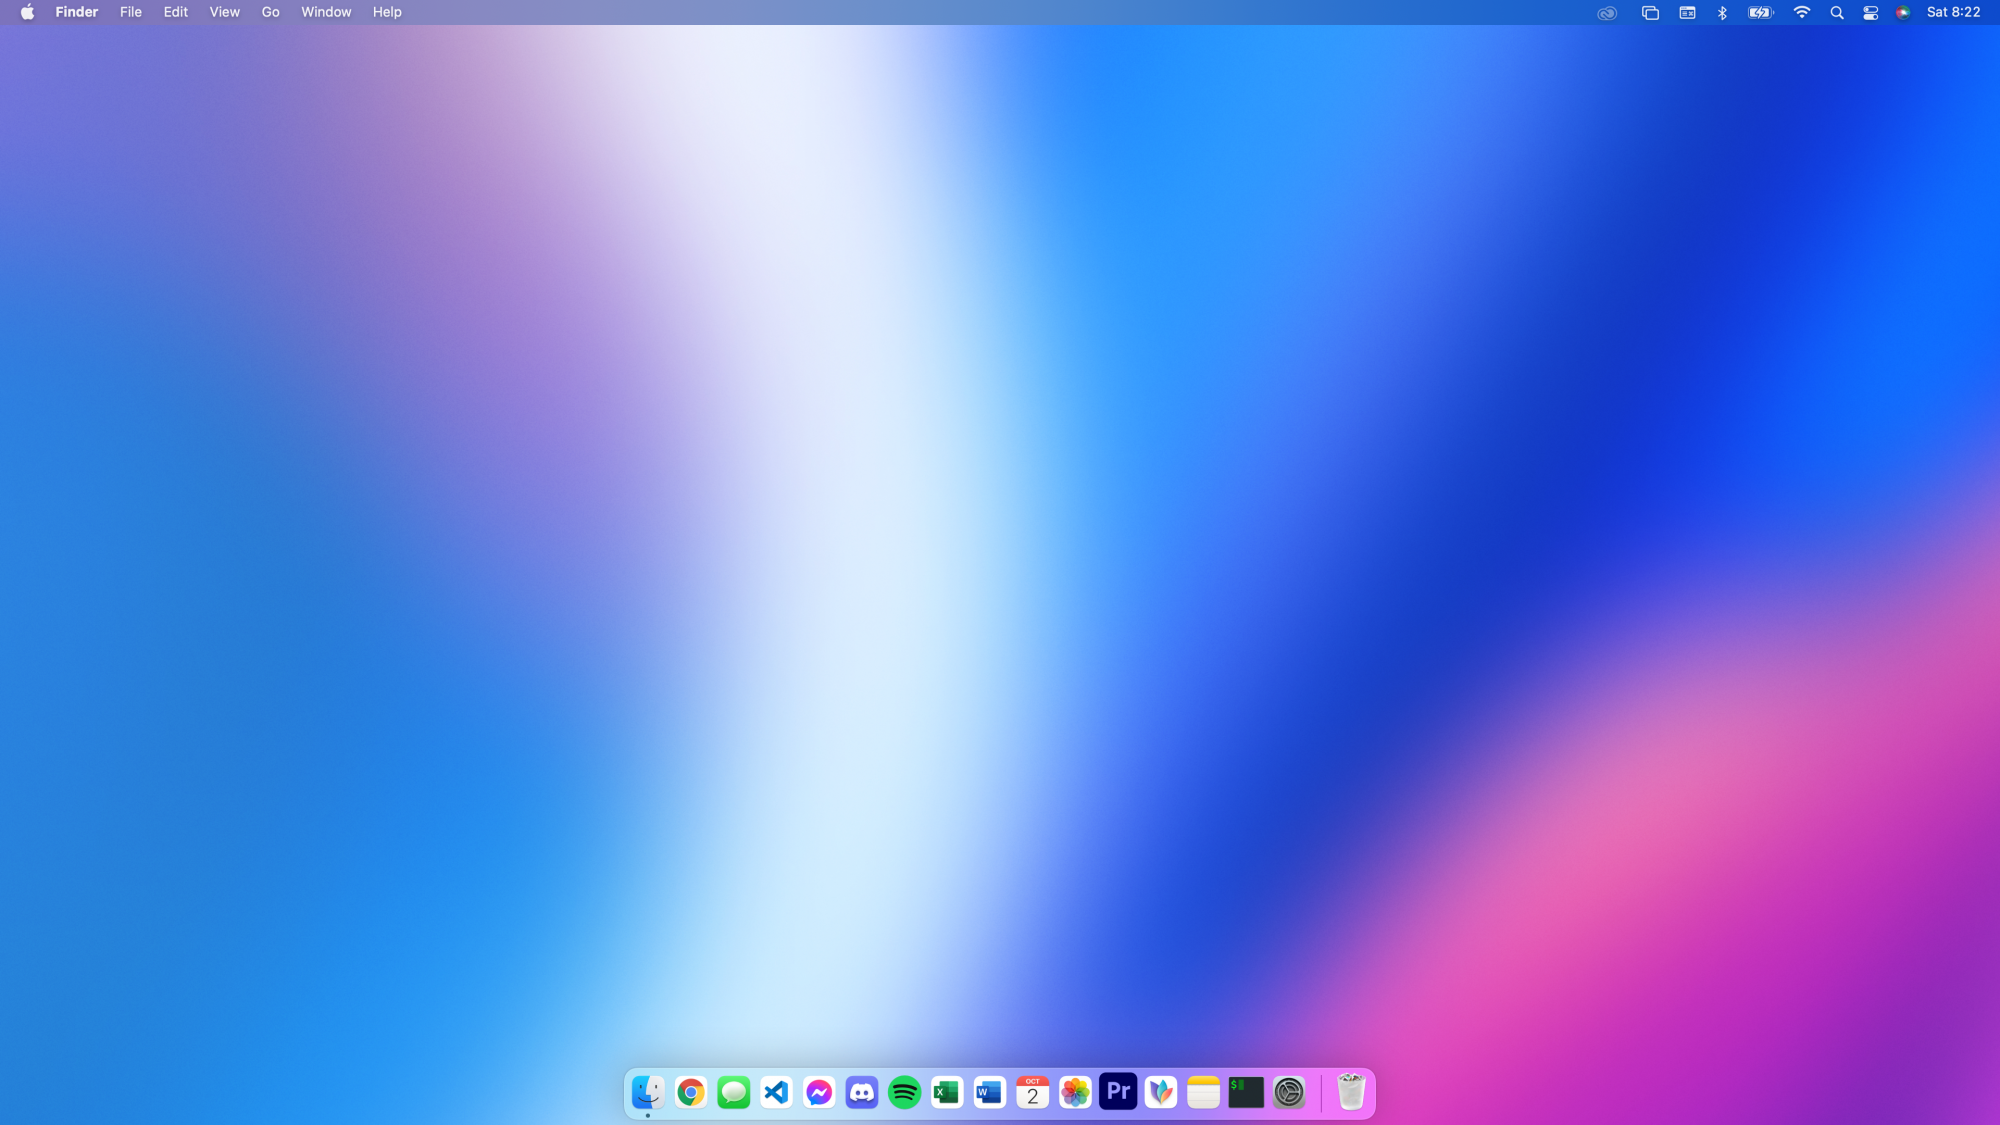Open the Trash in dock
2000x1125 pixels.
[1351, 1092]
